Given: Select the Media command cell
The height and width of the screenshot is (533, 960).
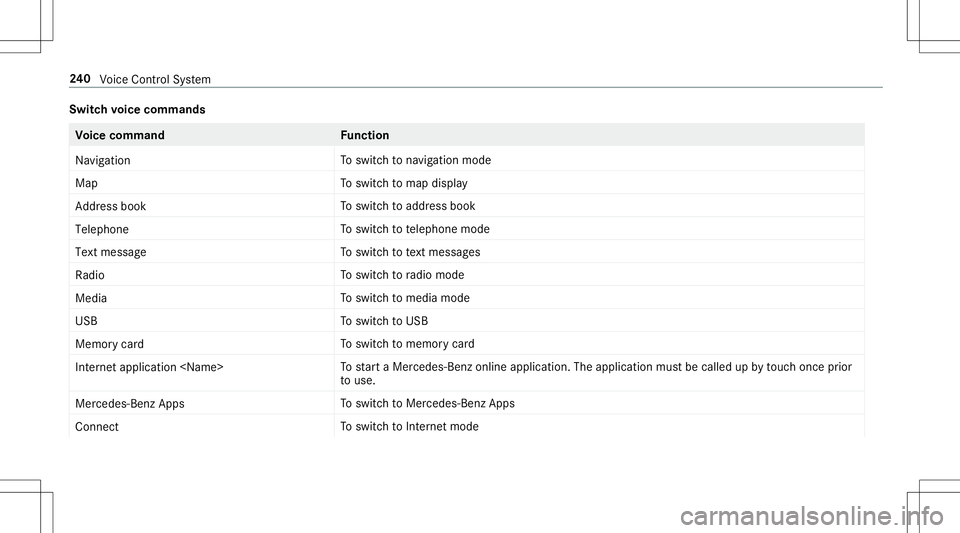Looking at the screenshot, I should [91, 298].
